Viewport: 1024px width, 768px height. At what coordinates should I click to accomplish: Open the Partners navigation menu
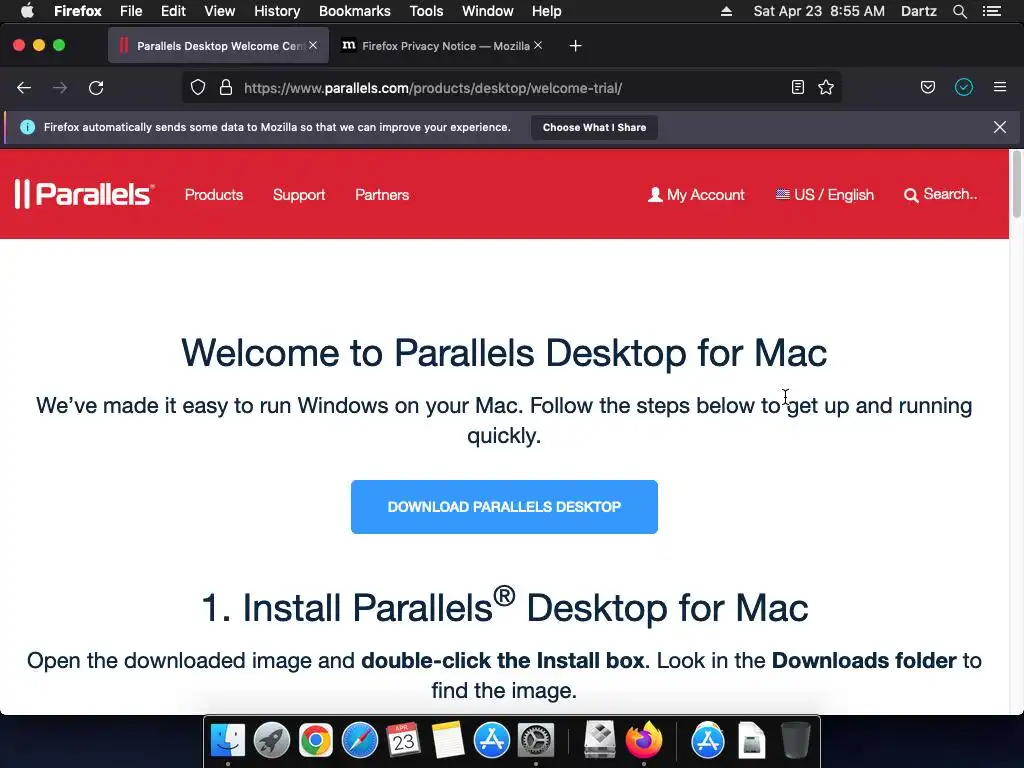tap(382, 195)
